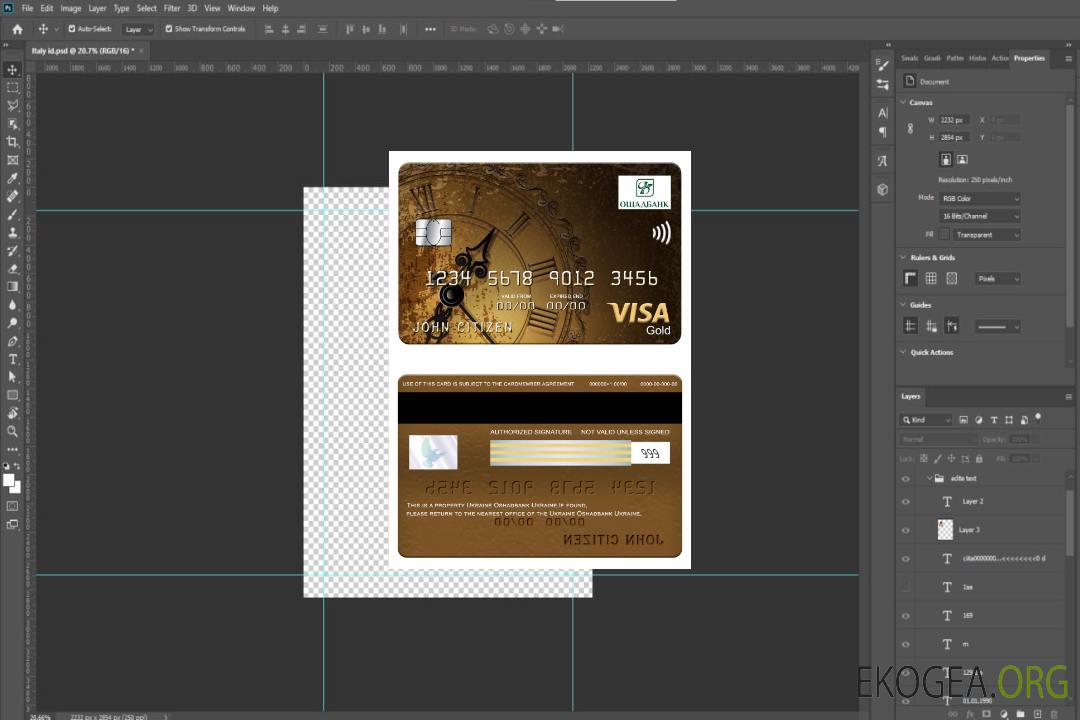Click the foreground/background color swatches

click(x=12, y=484)
